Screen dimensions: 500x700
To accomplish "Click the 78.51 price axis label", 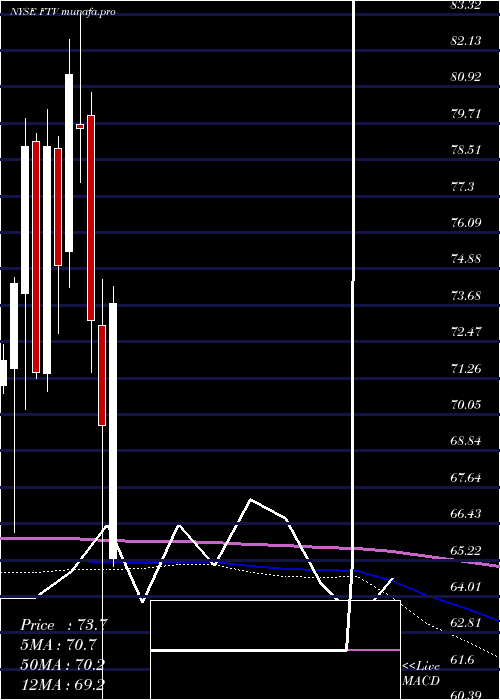I will point(466,150).
